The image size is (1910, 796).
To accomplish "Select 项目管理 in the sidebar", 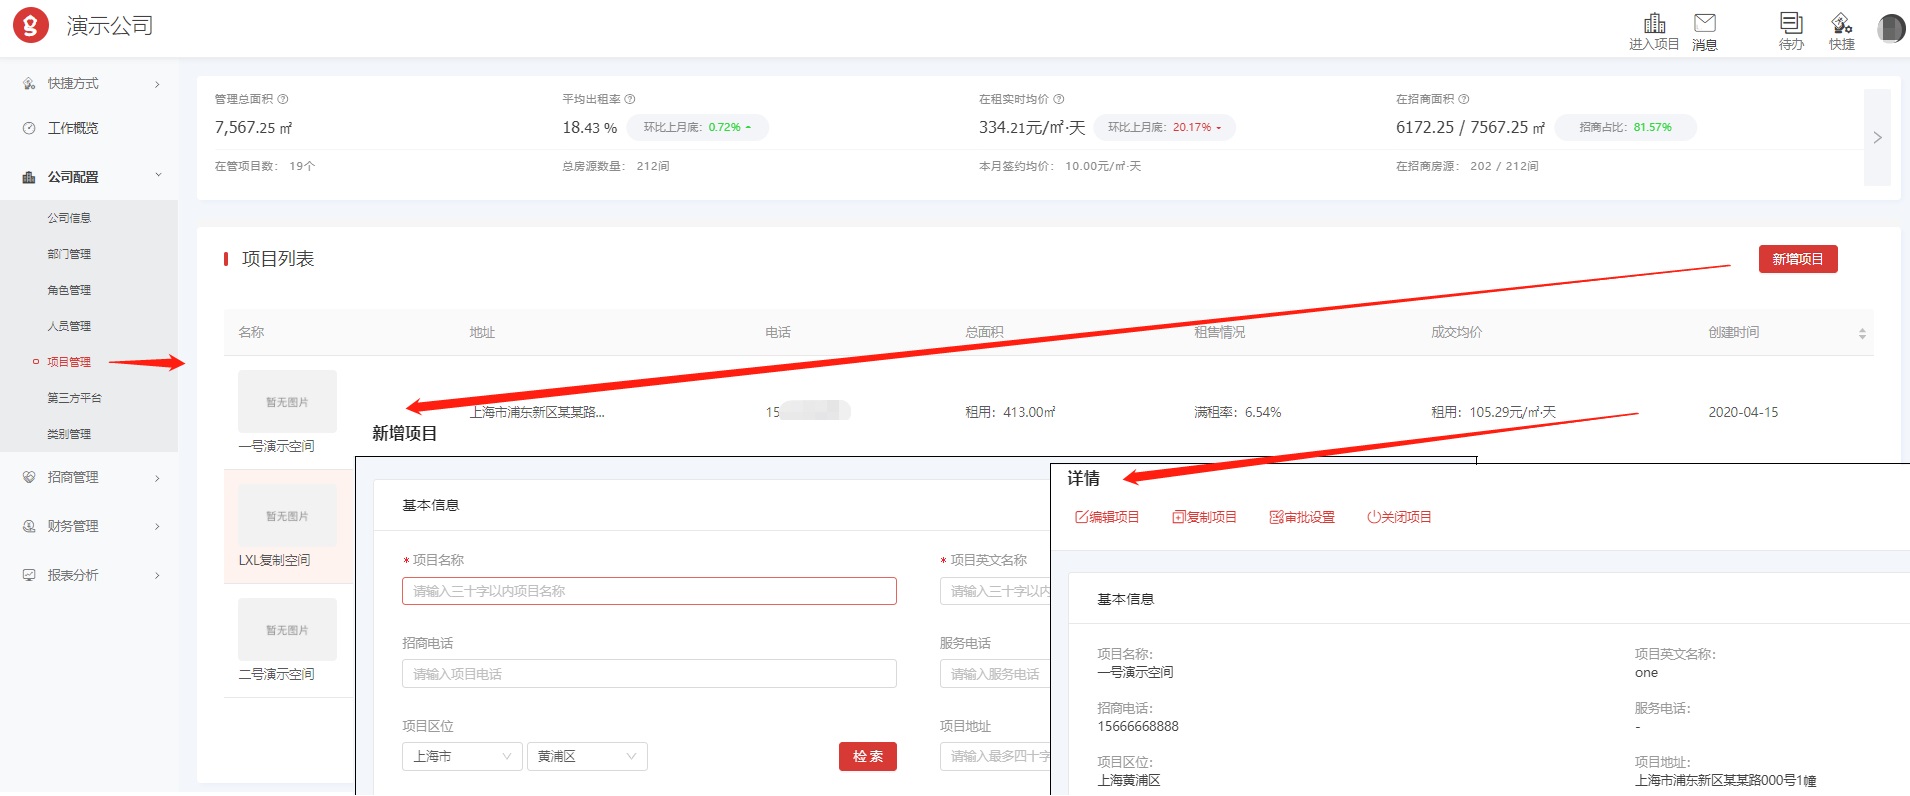I will click(69, 362).
